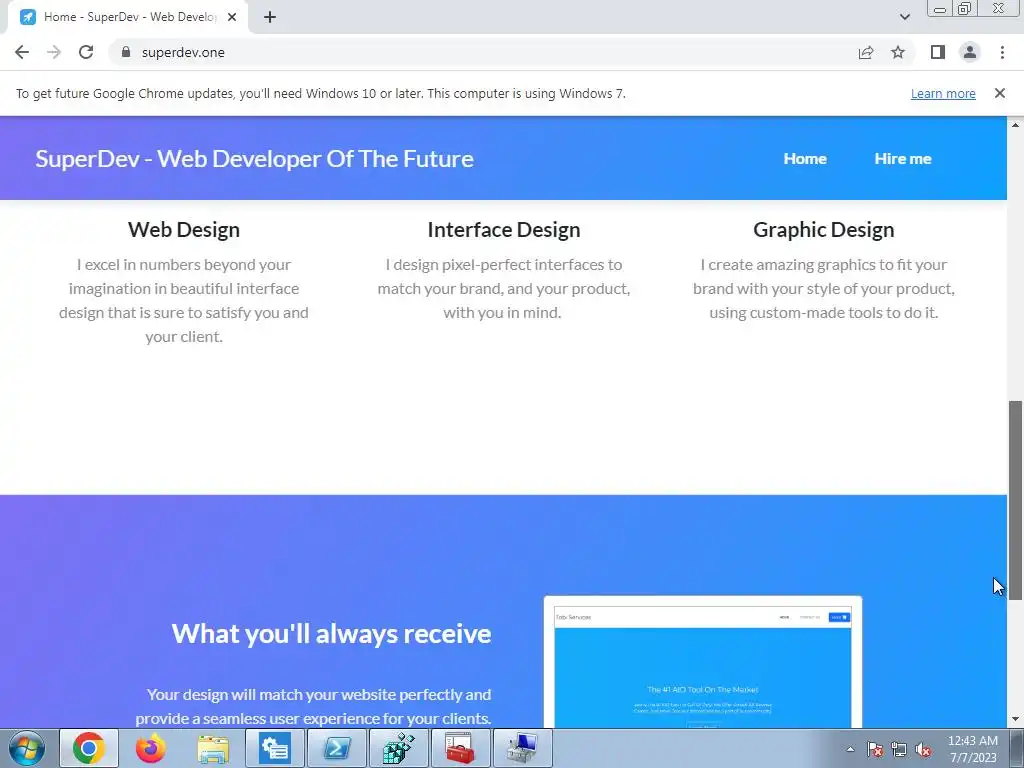This screenshot has height=768, width=1024.
Task: Select the Home - SuperDev tab
Action: click(x=128, y=17)
